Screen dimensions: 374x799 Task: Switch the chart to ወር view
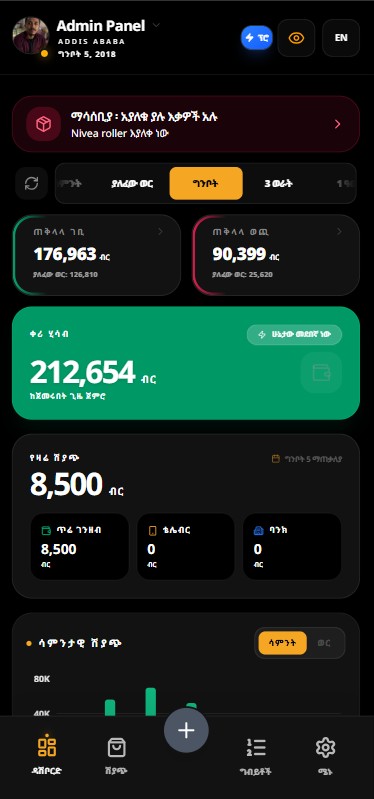pyautogui.click(x=324, y=643)
